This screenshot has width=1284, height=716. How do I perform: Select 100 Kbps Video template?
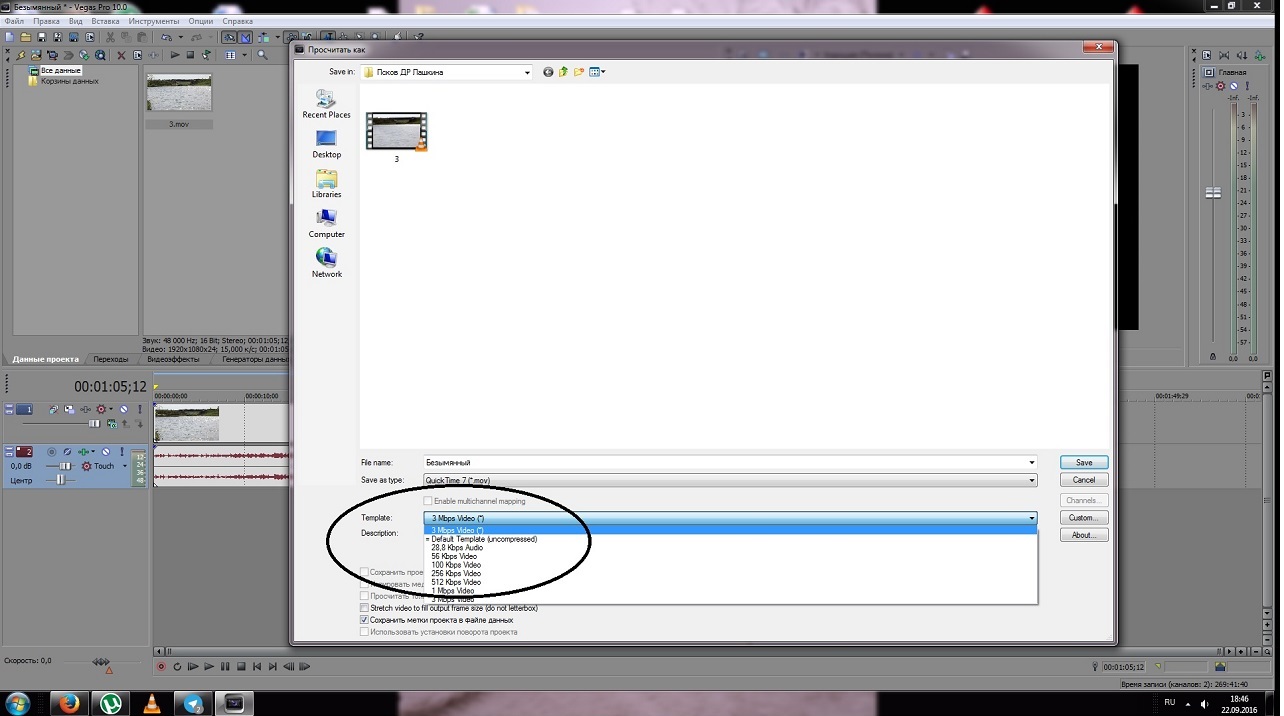[x=730, y=565]
